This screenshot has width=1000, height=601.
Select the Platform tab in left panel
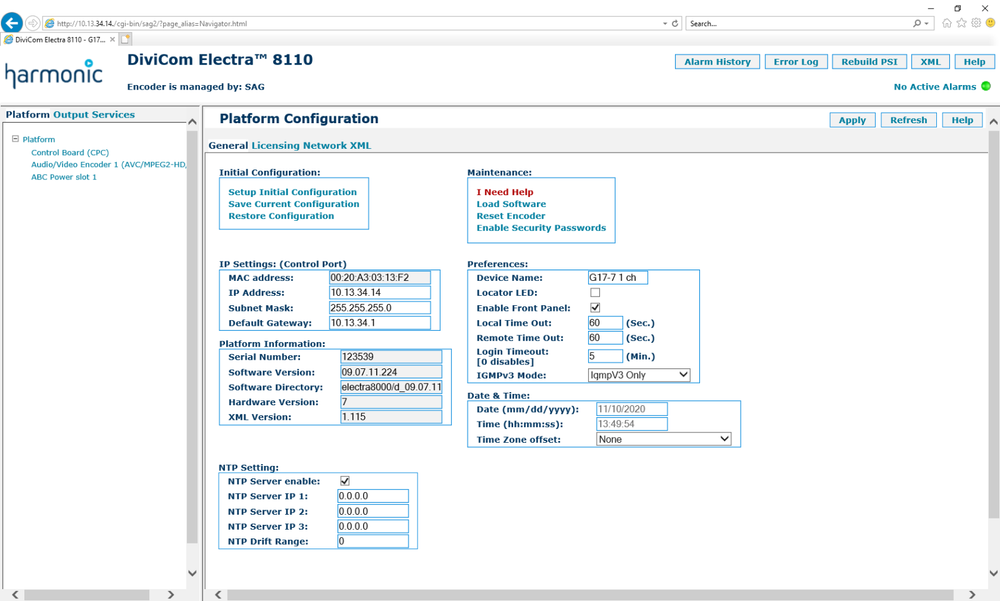tap(27, 115)
